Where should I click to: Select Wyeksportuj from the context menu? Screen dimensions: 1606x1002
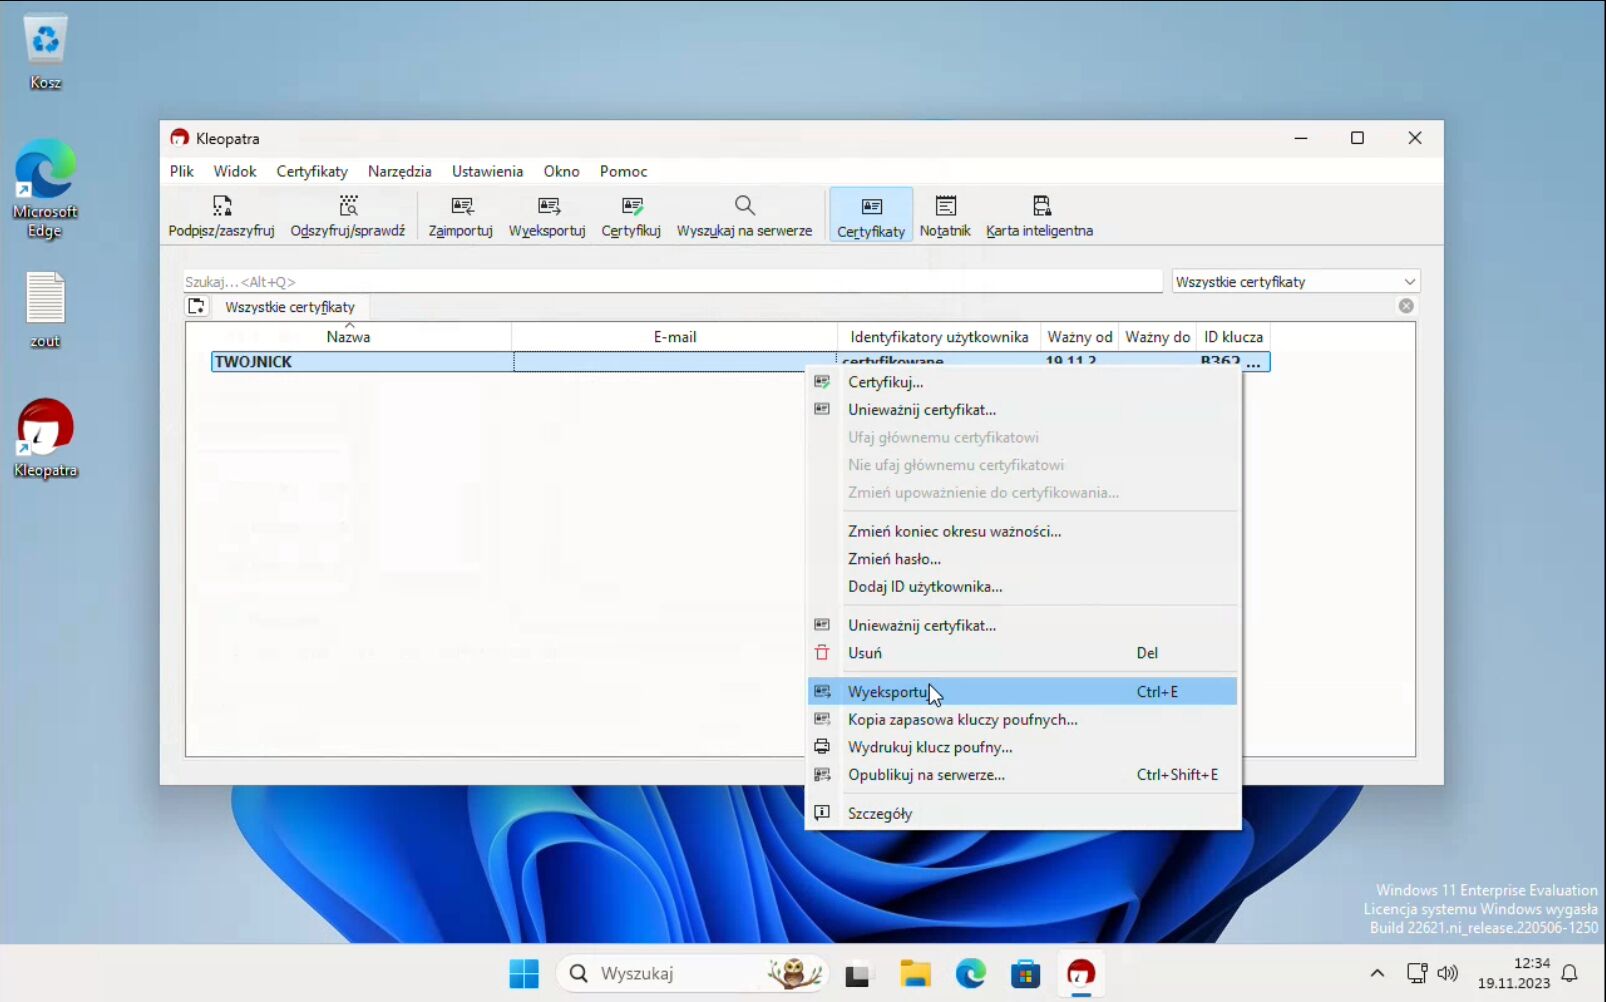point(888,692)
